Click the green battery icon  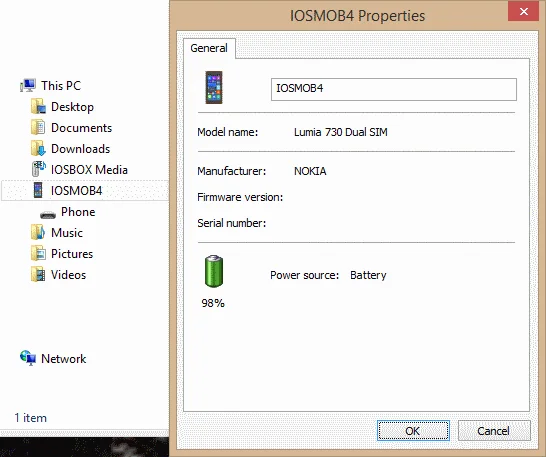pos(214,271)
